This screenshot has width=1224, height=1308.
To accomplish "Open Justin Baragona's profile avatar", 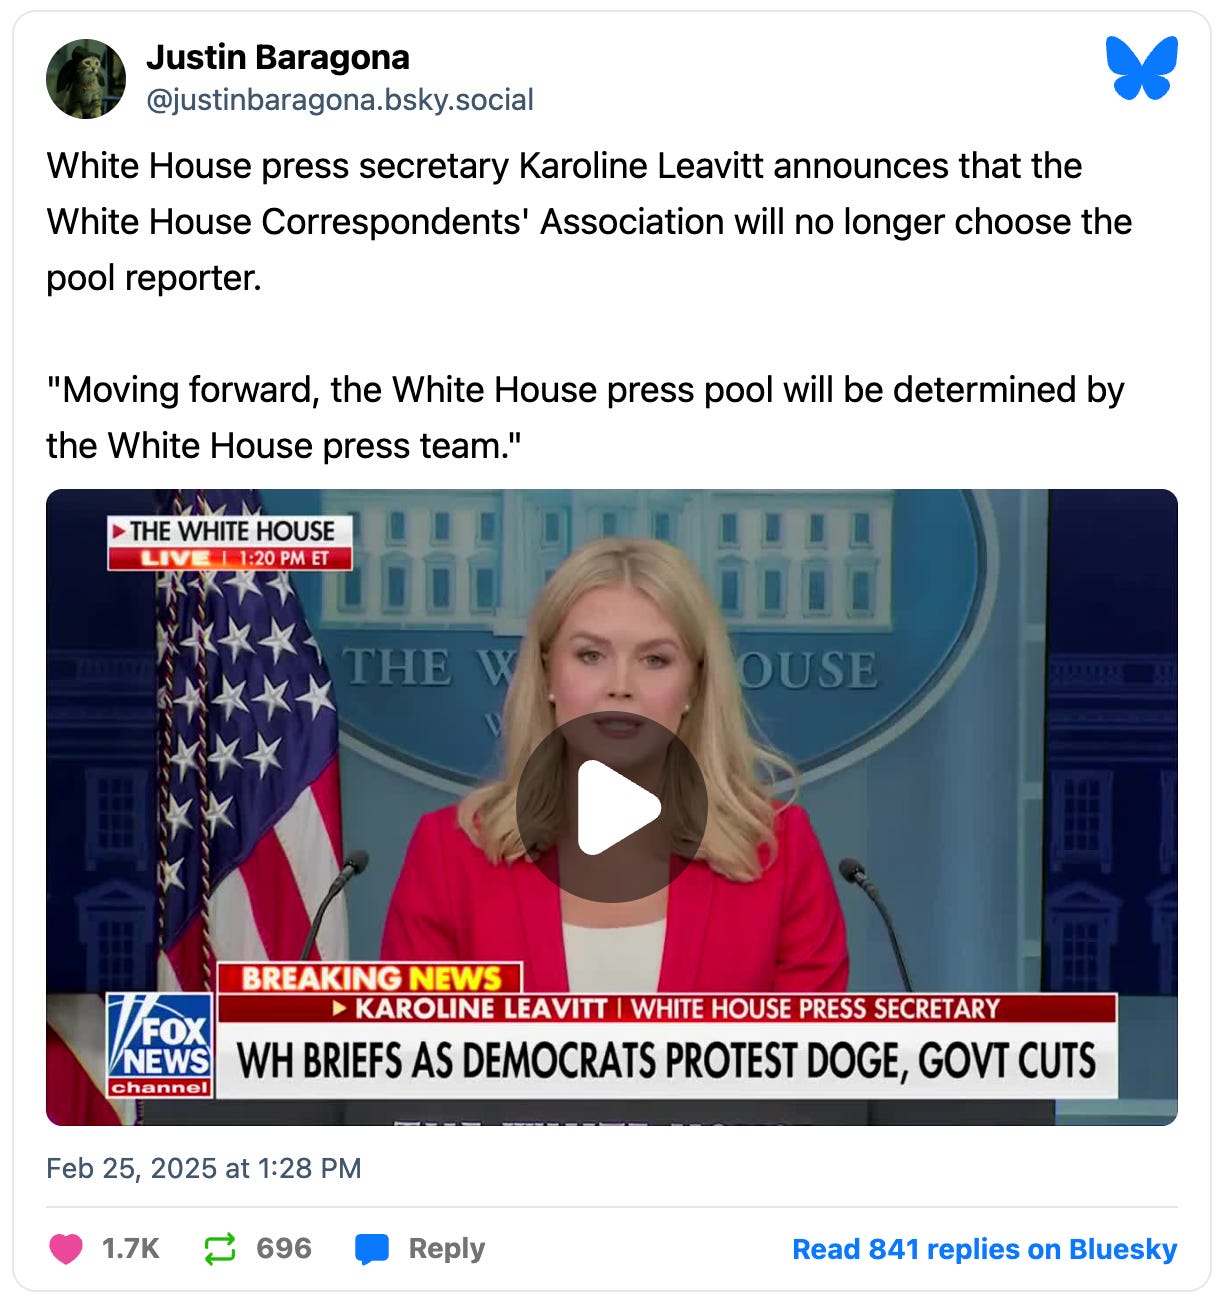I will pyautogui.click(x=86, y=79).
